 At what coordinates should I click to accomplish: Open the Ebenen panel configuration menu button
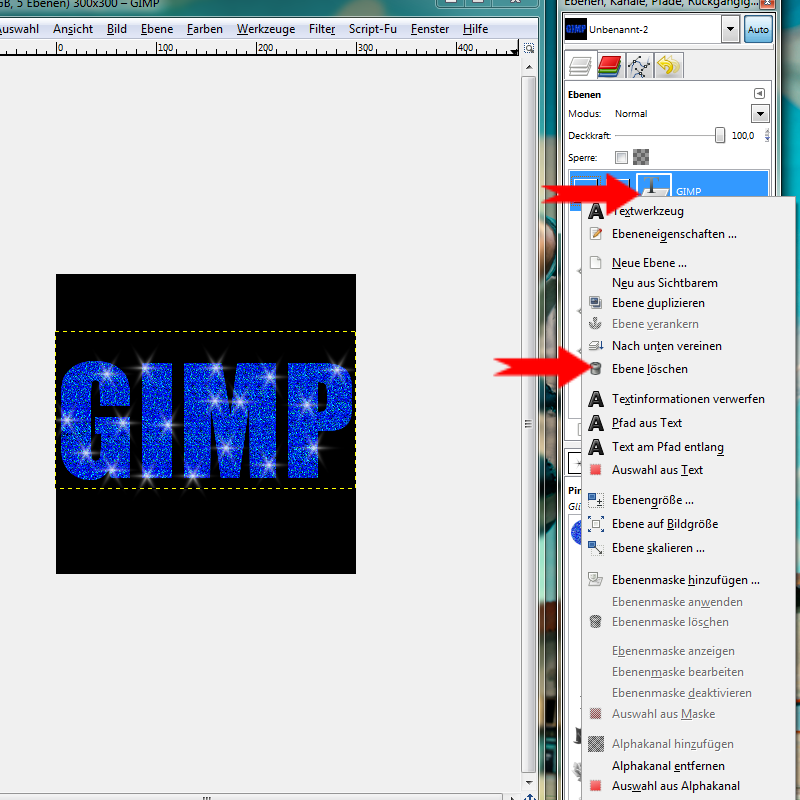pos(759,93)
